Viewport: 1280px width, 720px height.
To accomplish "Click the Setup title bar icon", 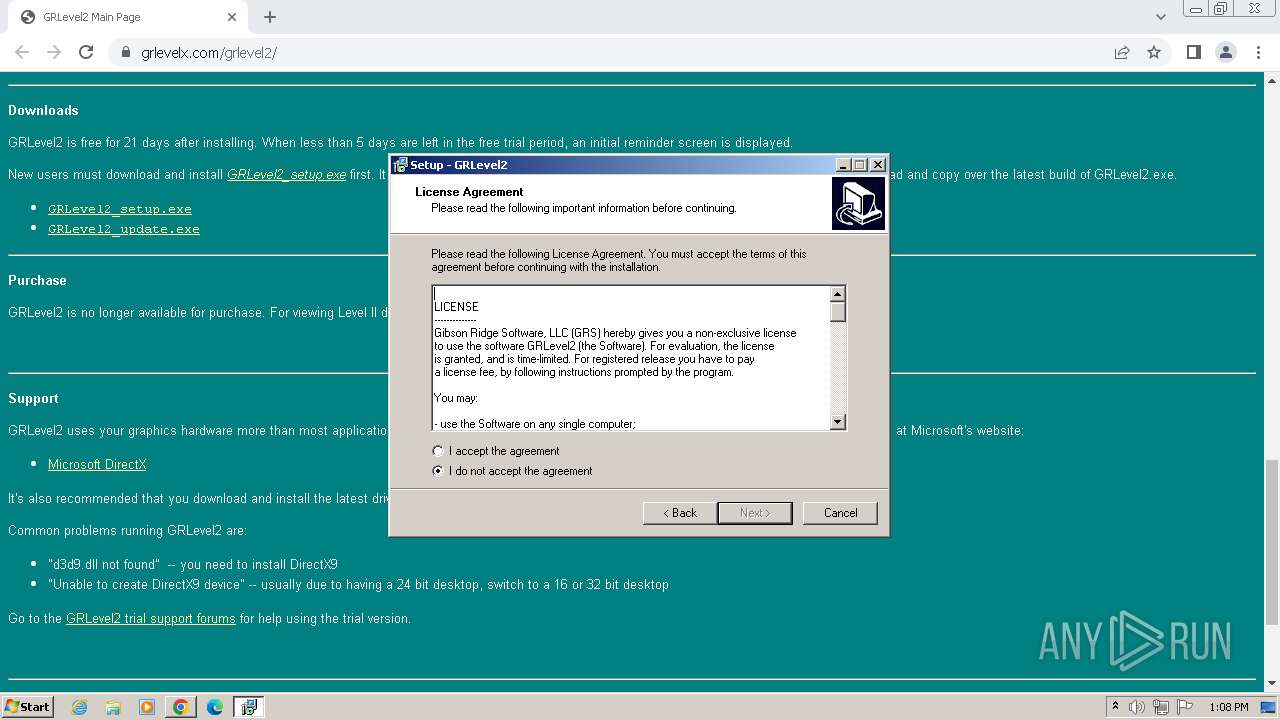I will 401,165.
